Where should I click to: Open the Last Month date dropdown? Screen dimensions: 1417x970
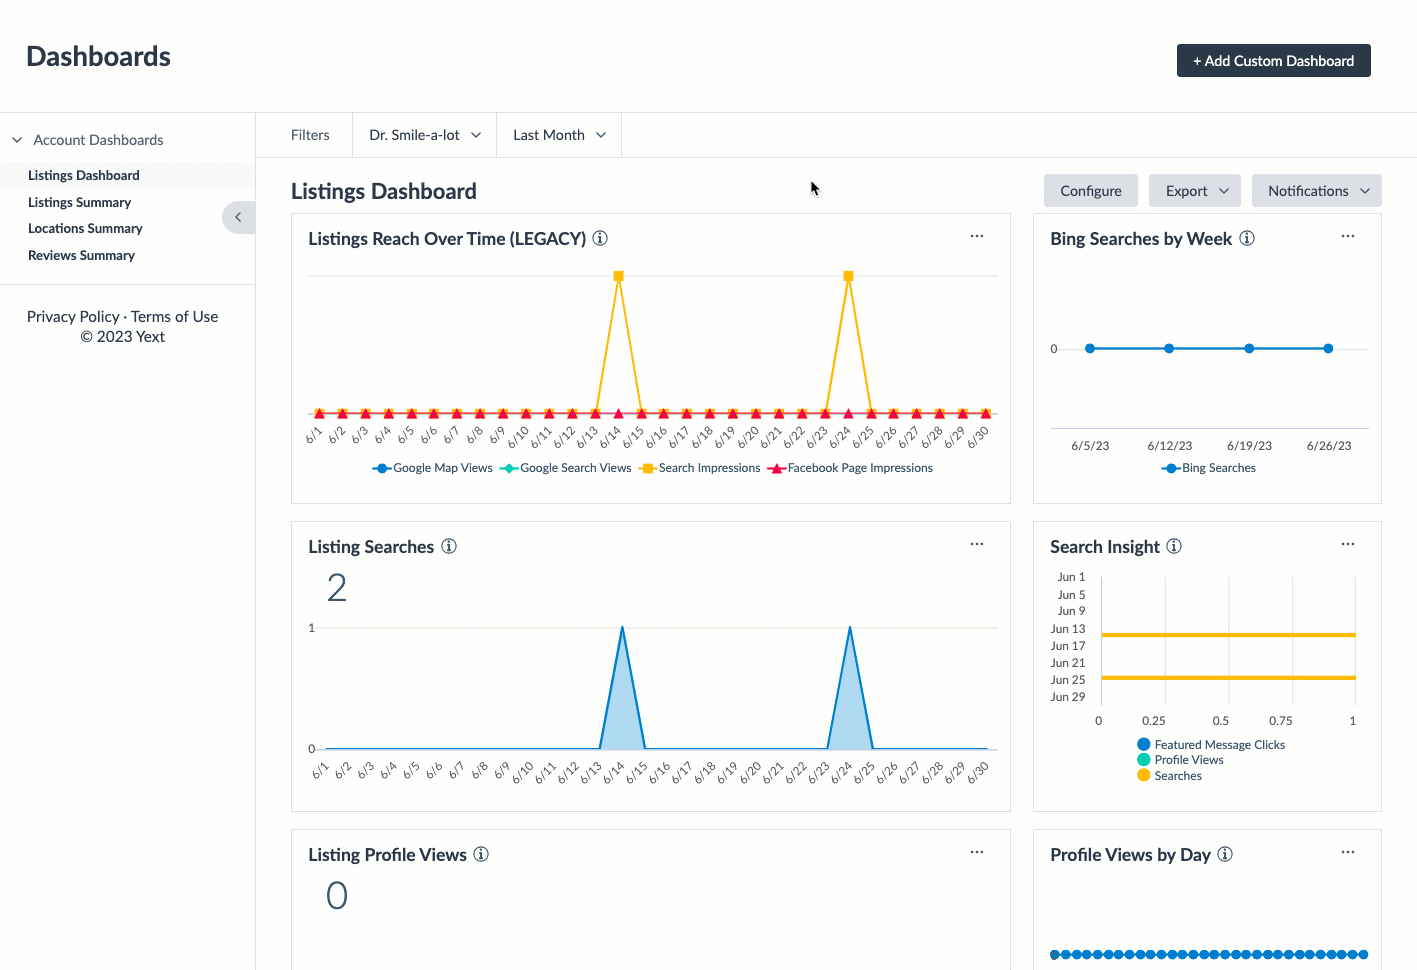(x=559, y=135)
